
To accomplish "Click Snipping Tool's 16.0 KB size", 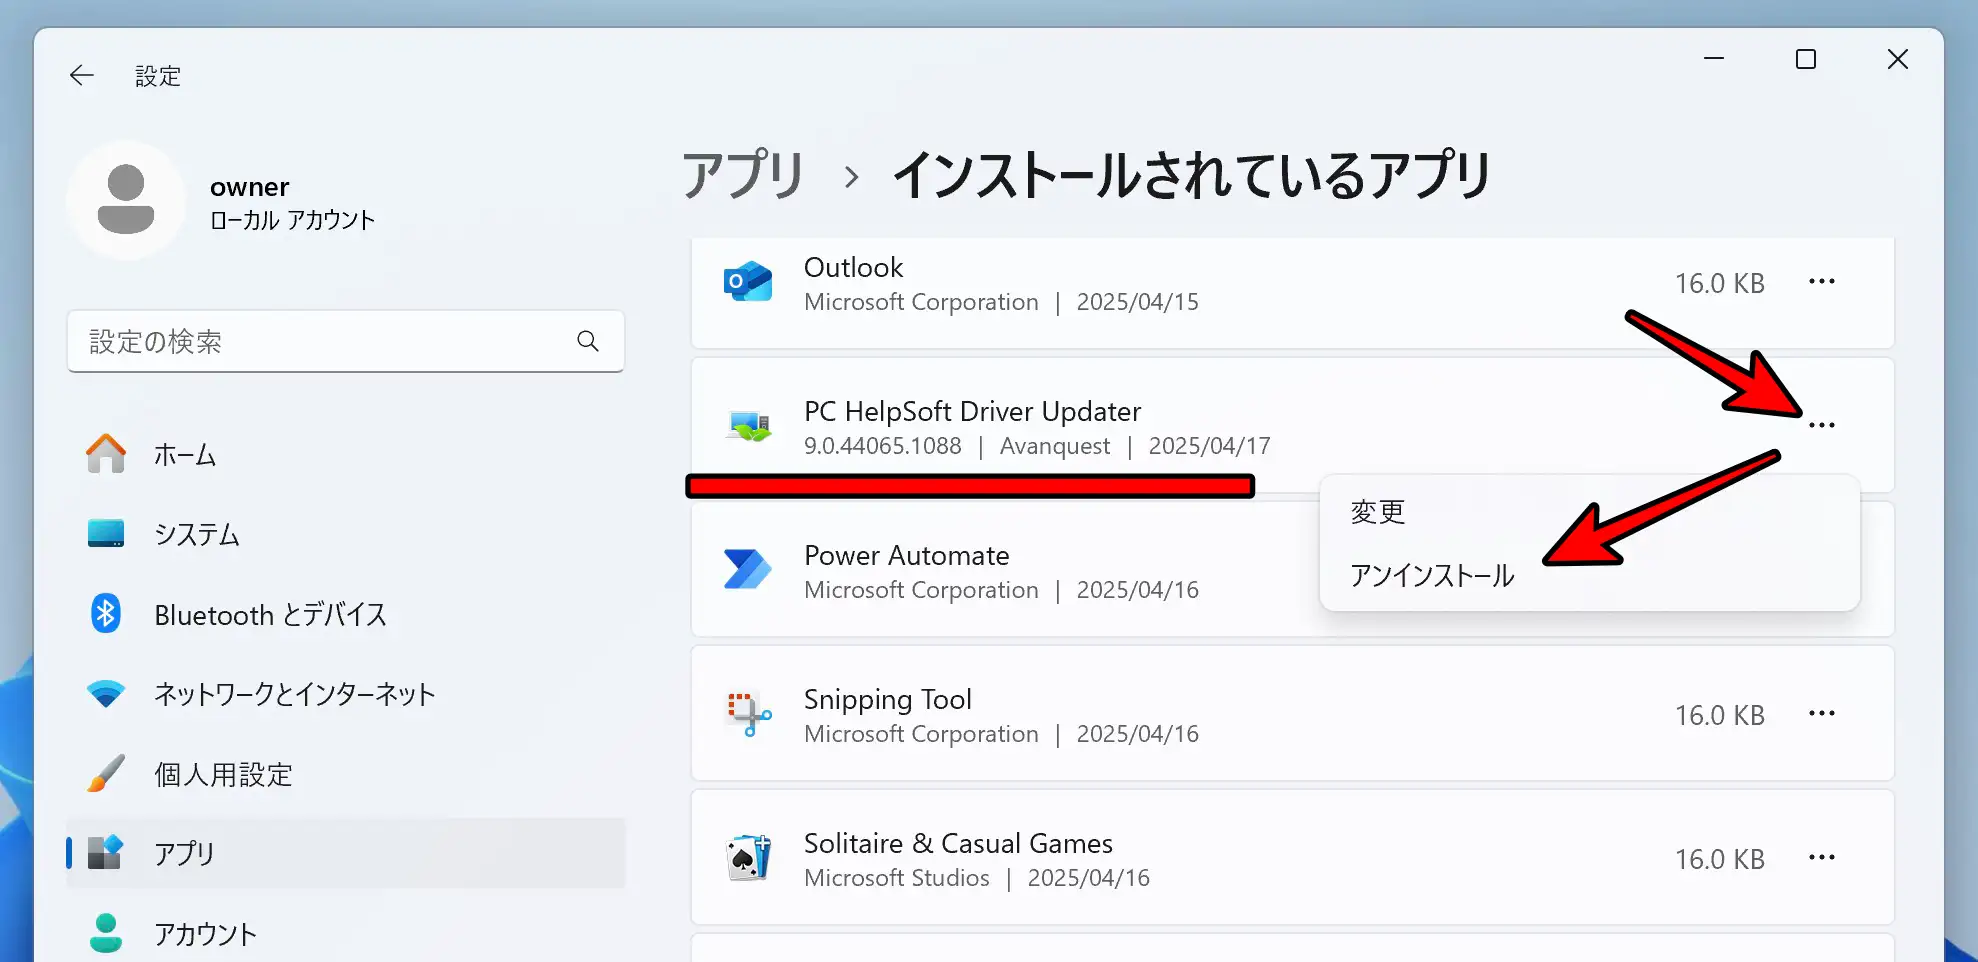I will tap(1719, 715).
